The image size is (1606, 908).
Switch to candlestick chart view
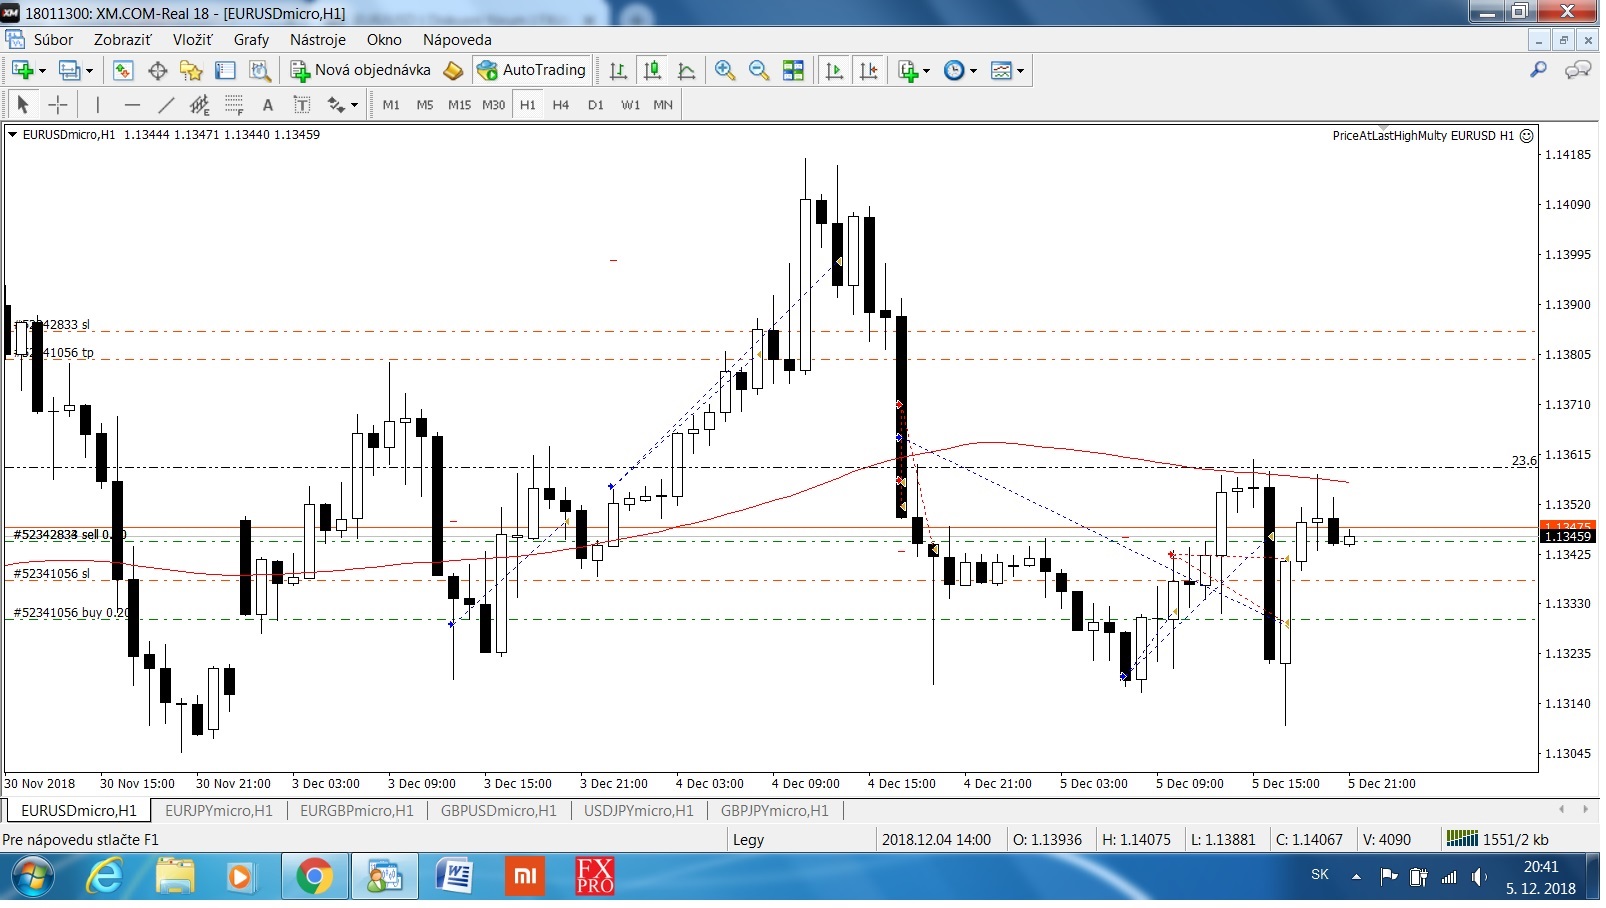tap(652, 70)
